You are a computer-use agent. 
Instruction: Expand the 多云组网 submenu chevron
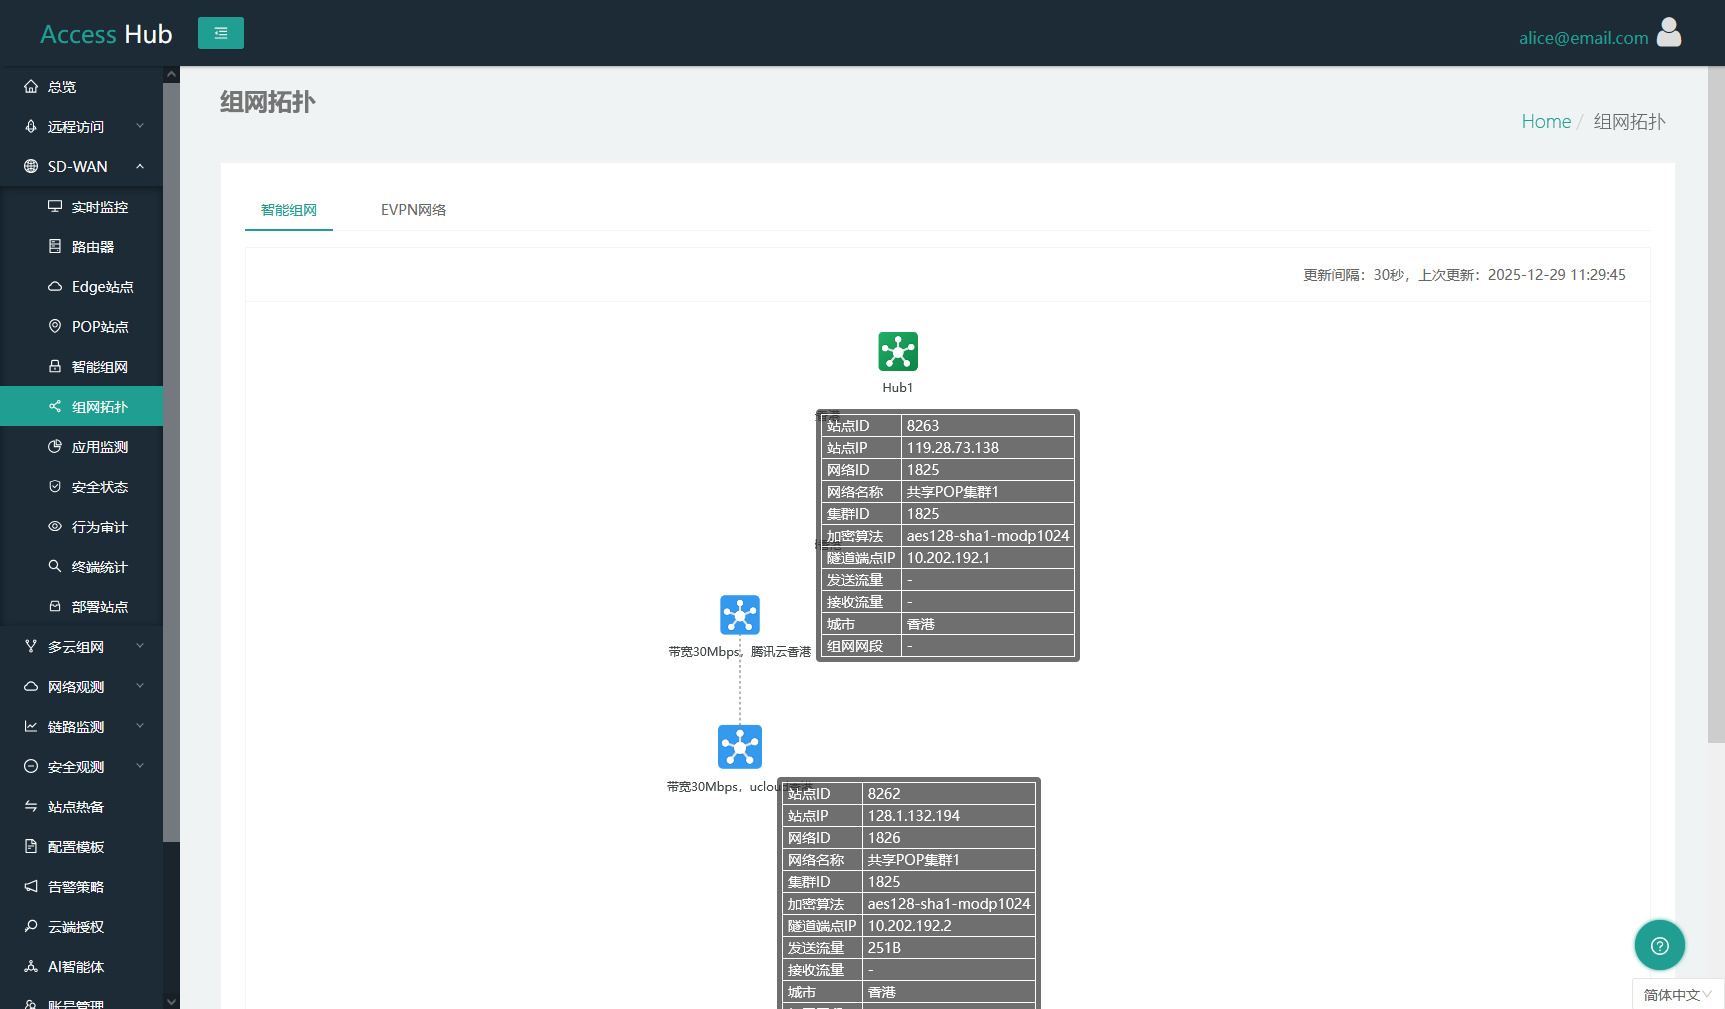click(140, 646)
